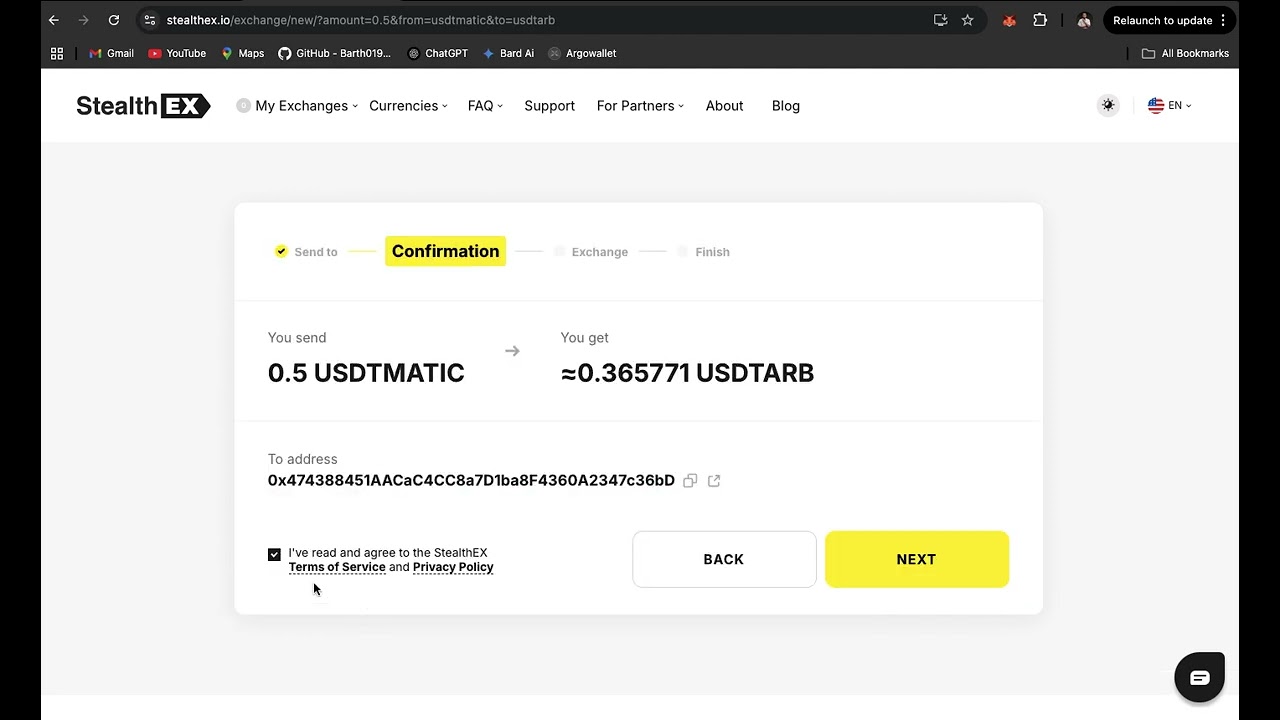Open address in explorer via external link icon

[714, 481]
